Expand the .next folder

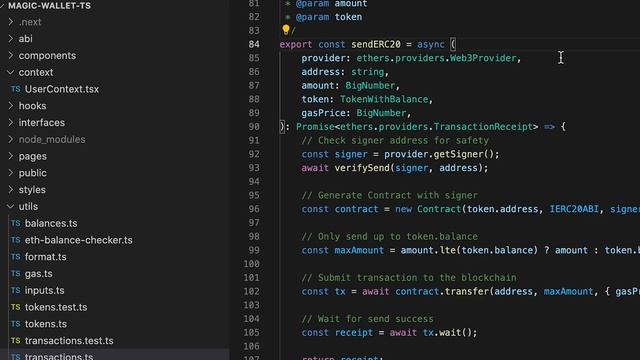click(x=11, y=22)
